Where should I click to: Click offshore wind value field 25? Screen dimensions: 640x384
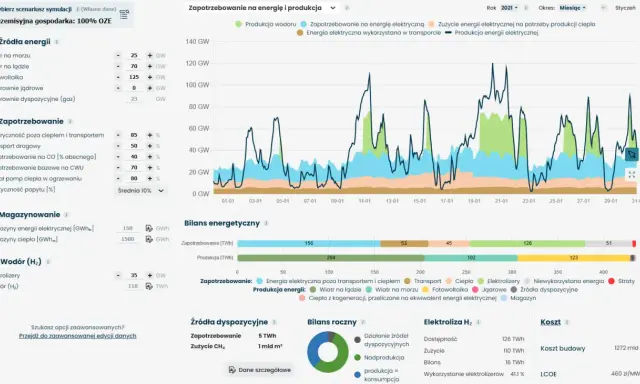(x=134, y=55)
